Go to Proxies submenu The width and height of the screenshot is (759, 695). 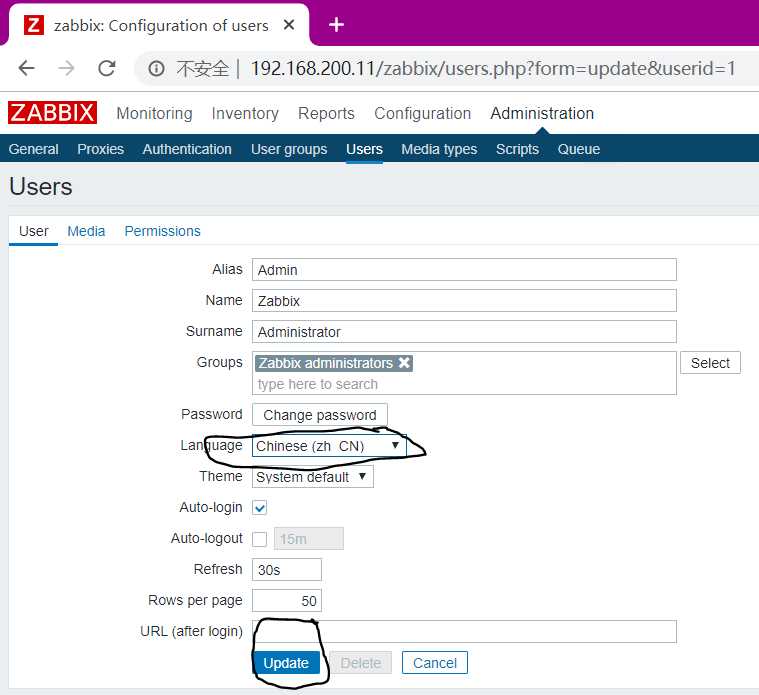click(x=101, y=149)
